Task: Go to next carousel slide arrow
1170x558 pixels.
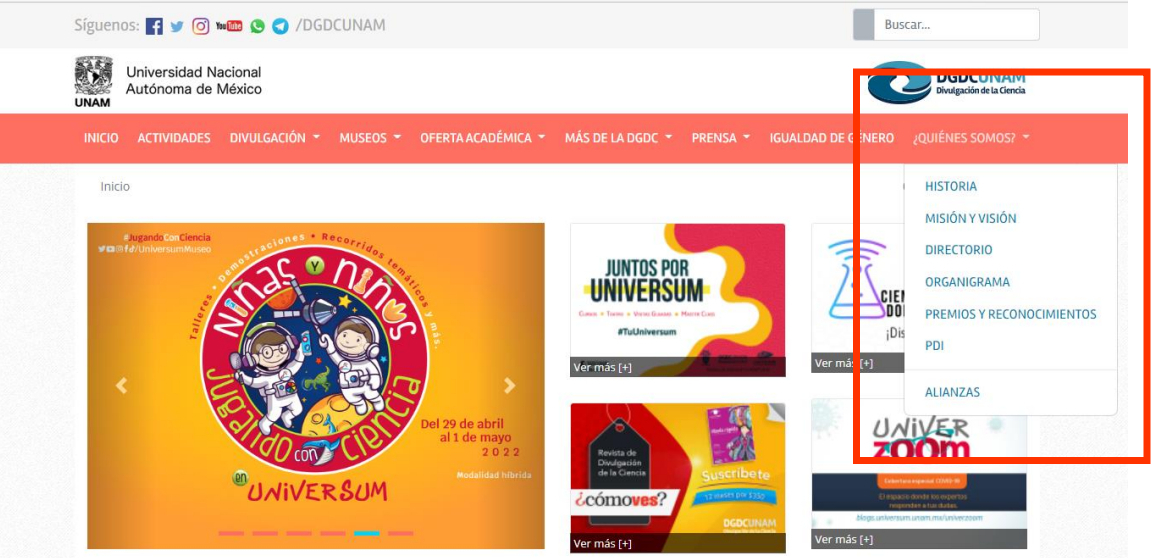Action: coord(510,385)
